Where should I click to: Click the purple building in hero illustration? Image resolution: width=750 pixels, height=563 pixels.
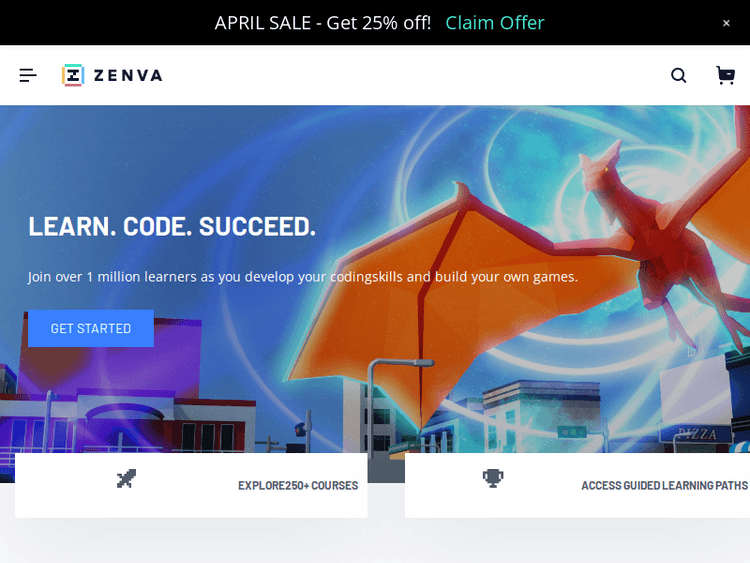pos(110,356)
